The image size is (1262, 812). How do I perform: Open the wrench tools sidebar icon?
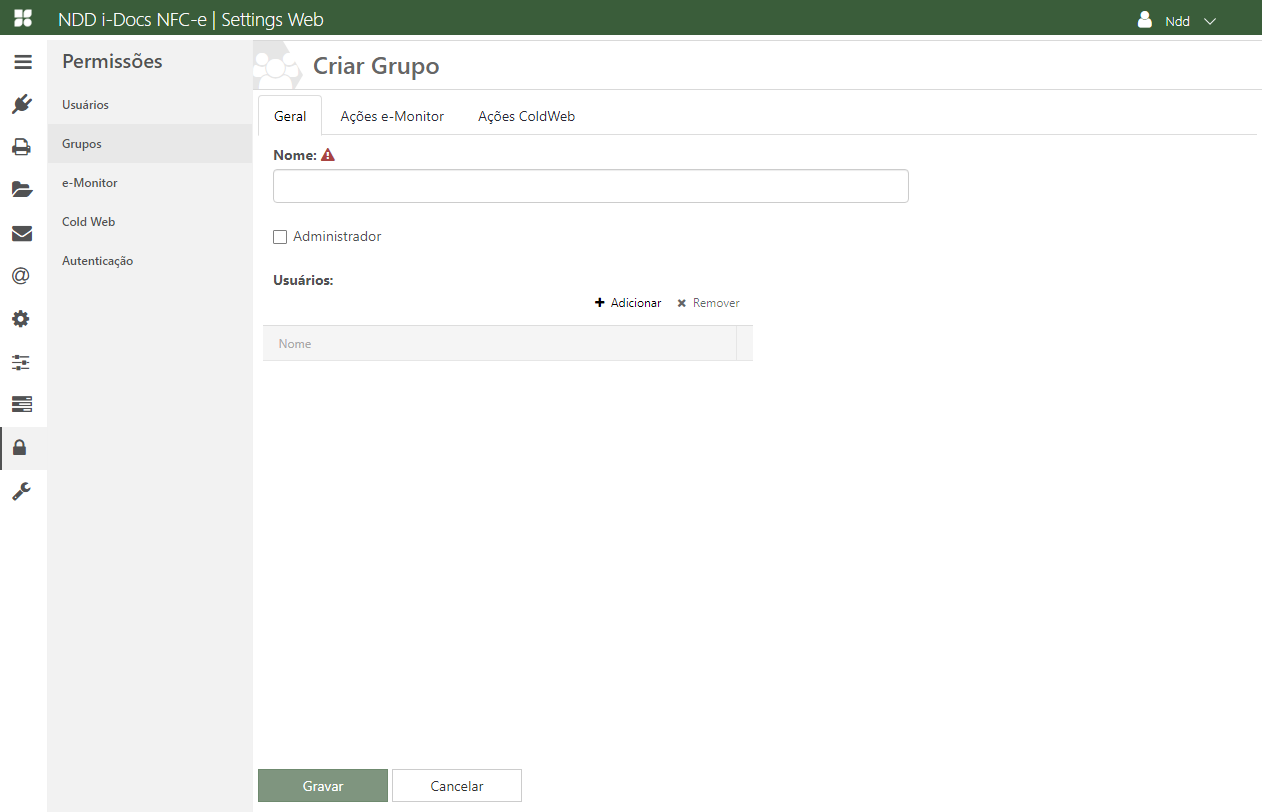coord(22,491)
